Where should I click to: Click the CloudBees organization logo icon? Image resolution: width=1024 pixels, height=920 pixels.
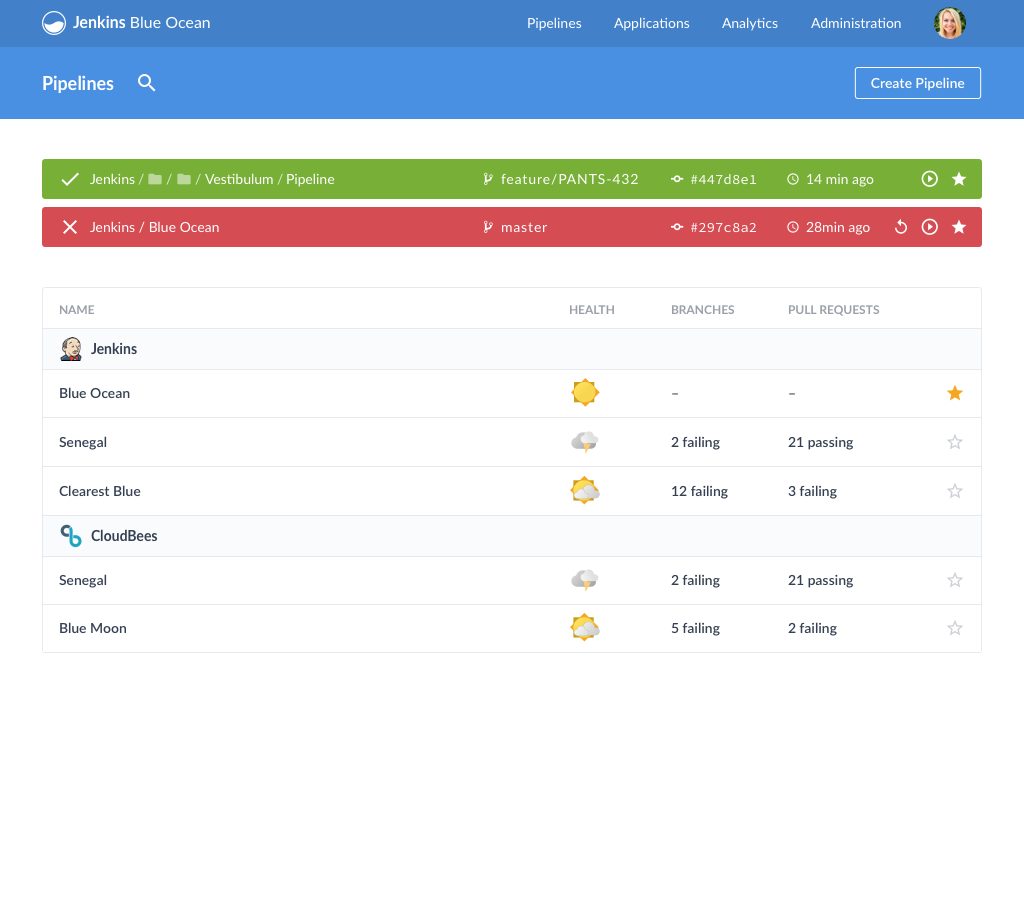point(71,536)
